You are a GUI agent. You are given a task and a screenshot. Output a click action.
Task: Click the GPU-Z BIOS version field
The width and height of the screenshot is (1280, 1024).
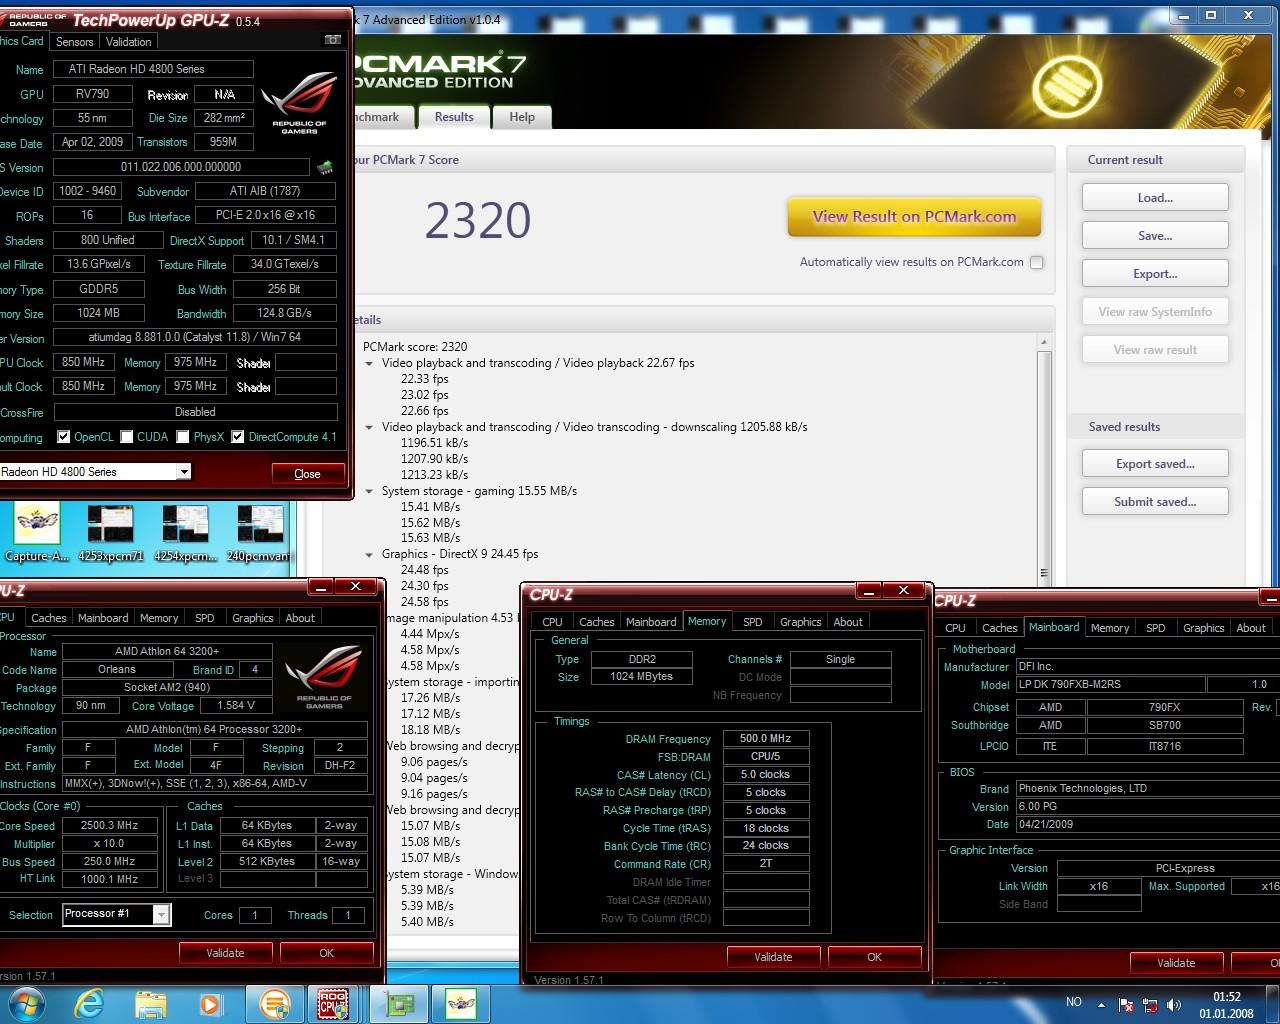181,167
